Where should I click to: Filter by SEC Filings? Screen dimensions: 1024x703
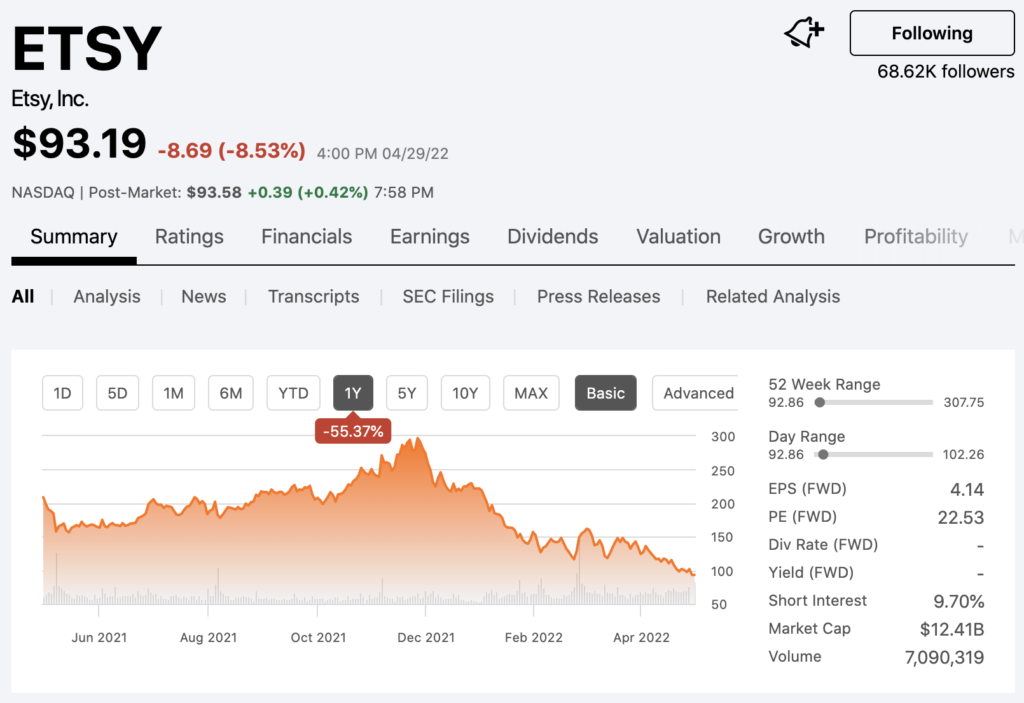click(448, 297)
